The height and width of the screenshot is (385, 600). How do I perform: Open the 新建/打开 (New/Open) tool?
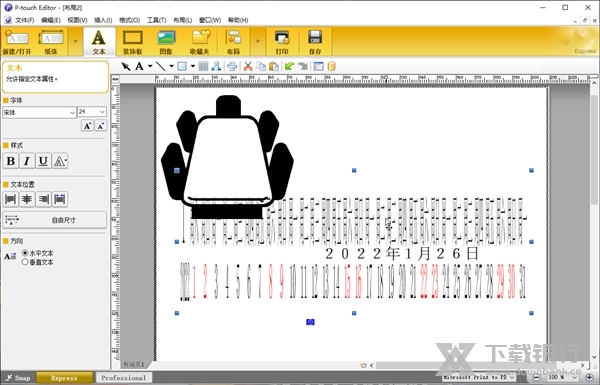coord(17,42)
